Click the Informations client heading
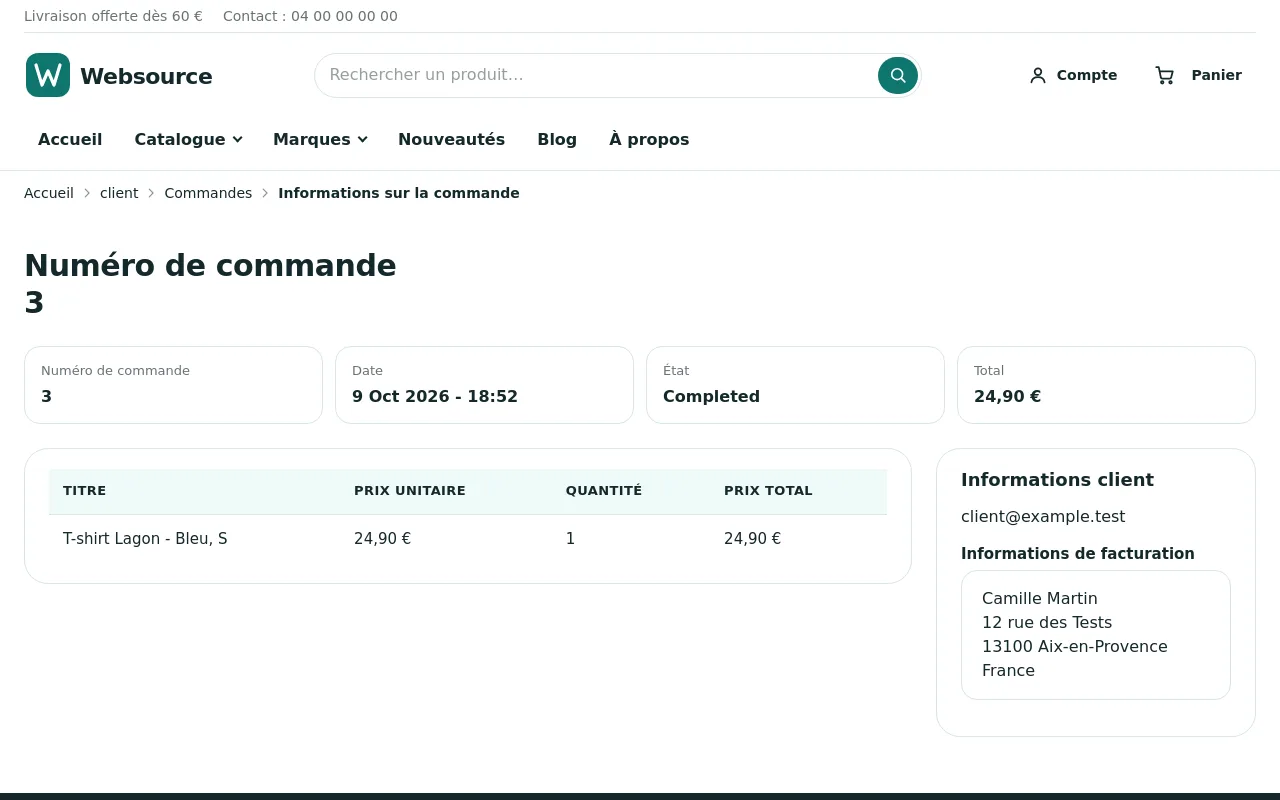Viewport: 1280px width, 800px height. 1057,480
